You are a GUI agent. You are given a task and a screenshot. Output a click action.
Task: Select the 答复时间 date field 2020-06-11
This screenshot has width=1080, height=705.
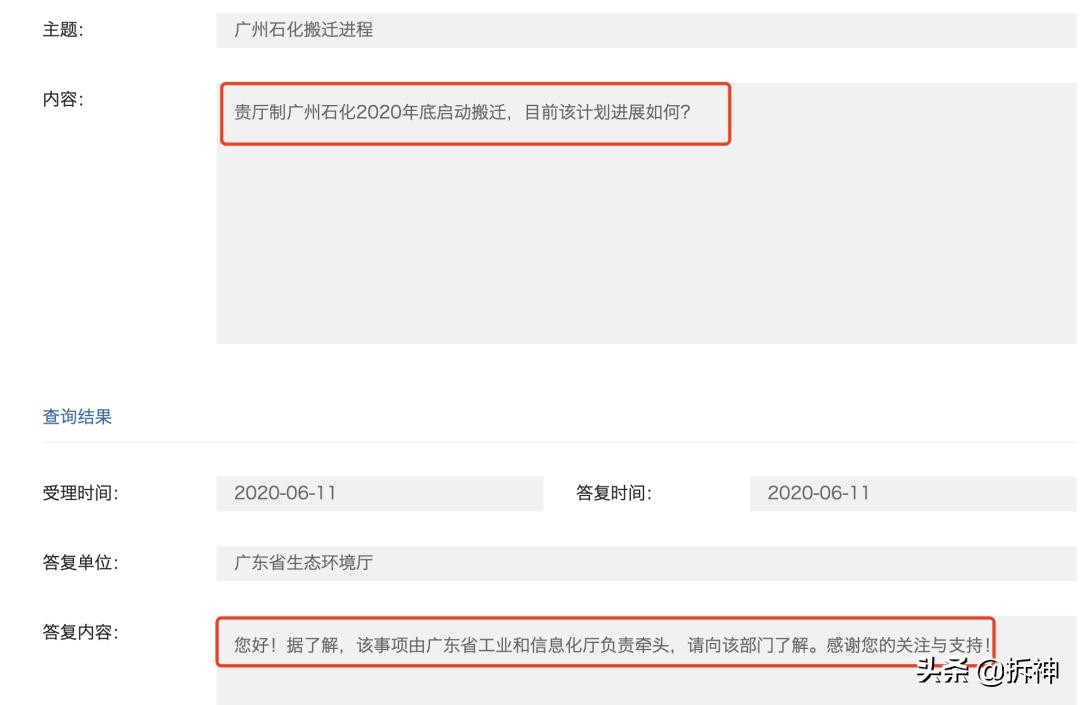click(x=913, y=493)
